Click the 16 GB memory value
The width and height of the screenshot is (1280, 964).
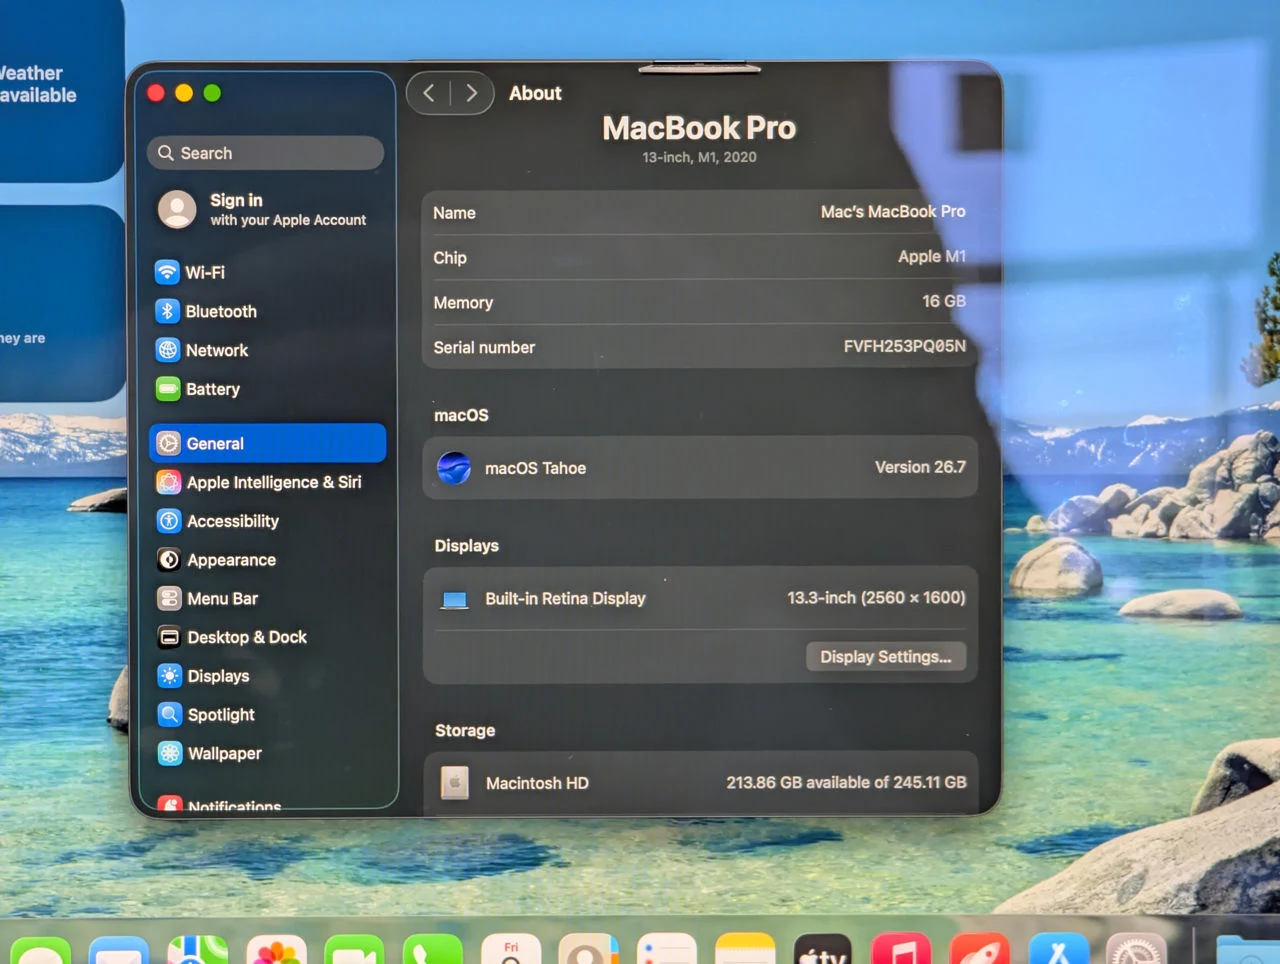pos(944,301)
